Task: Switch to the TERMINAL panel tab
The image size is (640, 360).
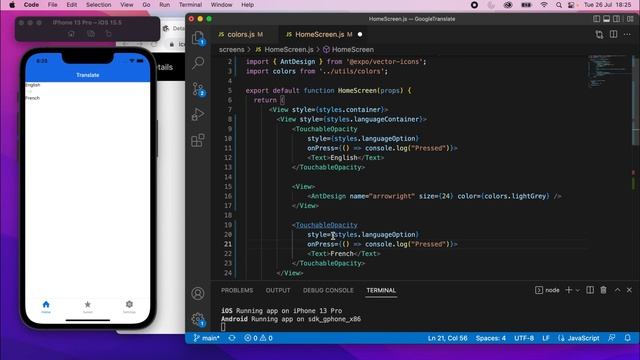Action: pos(381,290)
